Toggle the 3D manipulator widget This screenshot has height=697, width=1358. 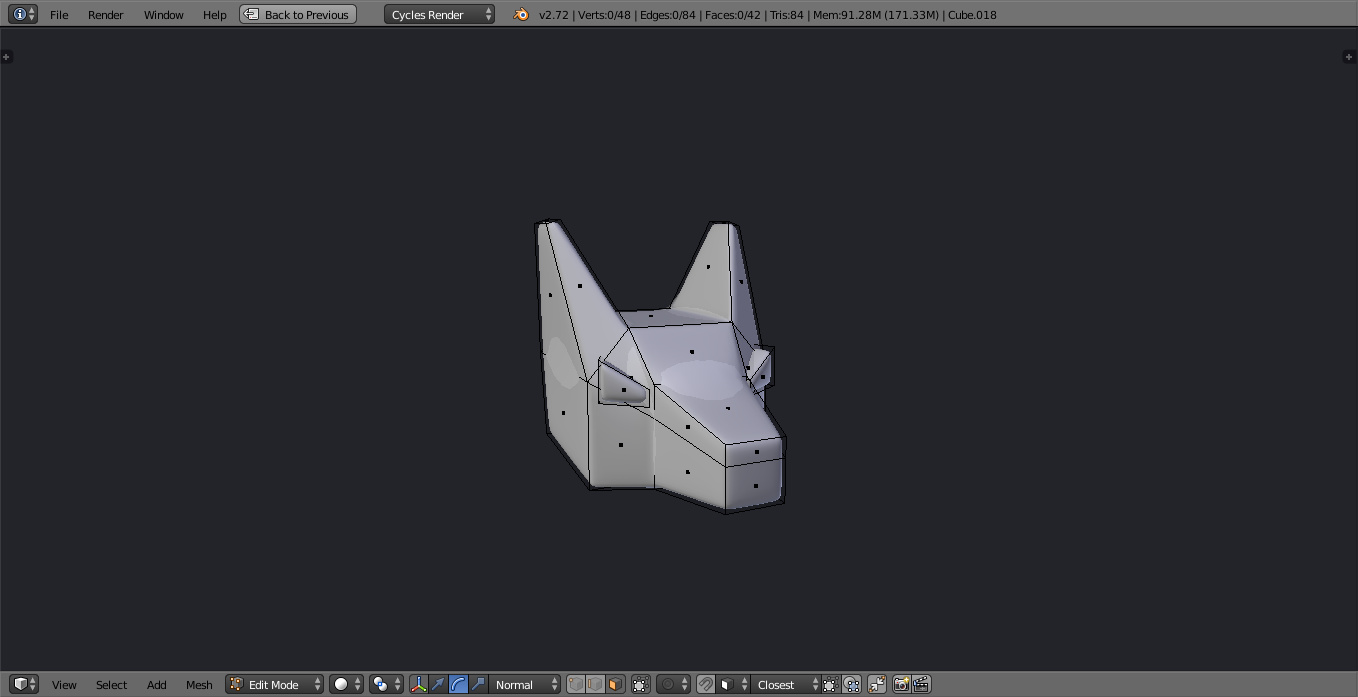pyautogui.click(x=419, y=684)
